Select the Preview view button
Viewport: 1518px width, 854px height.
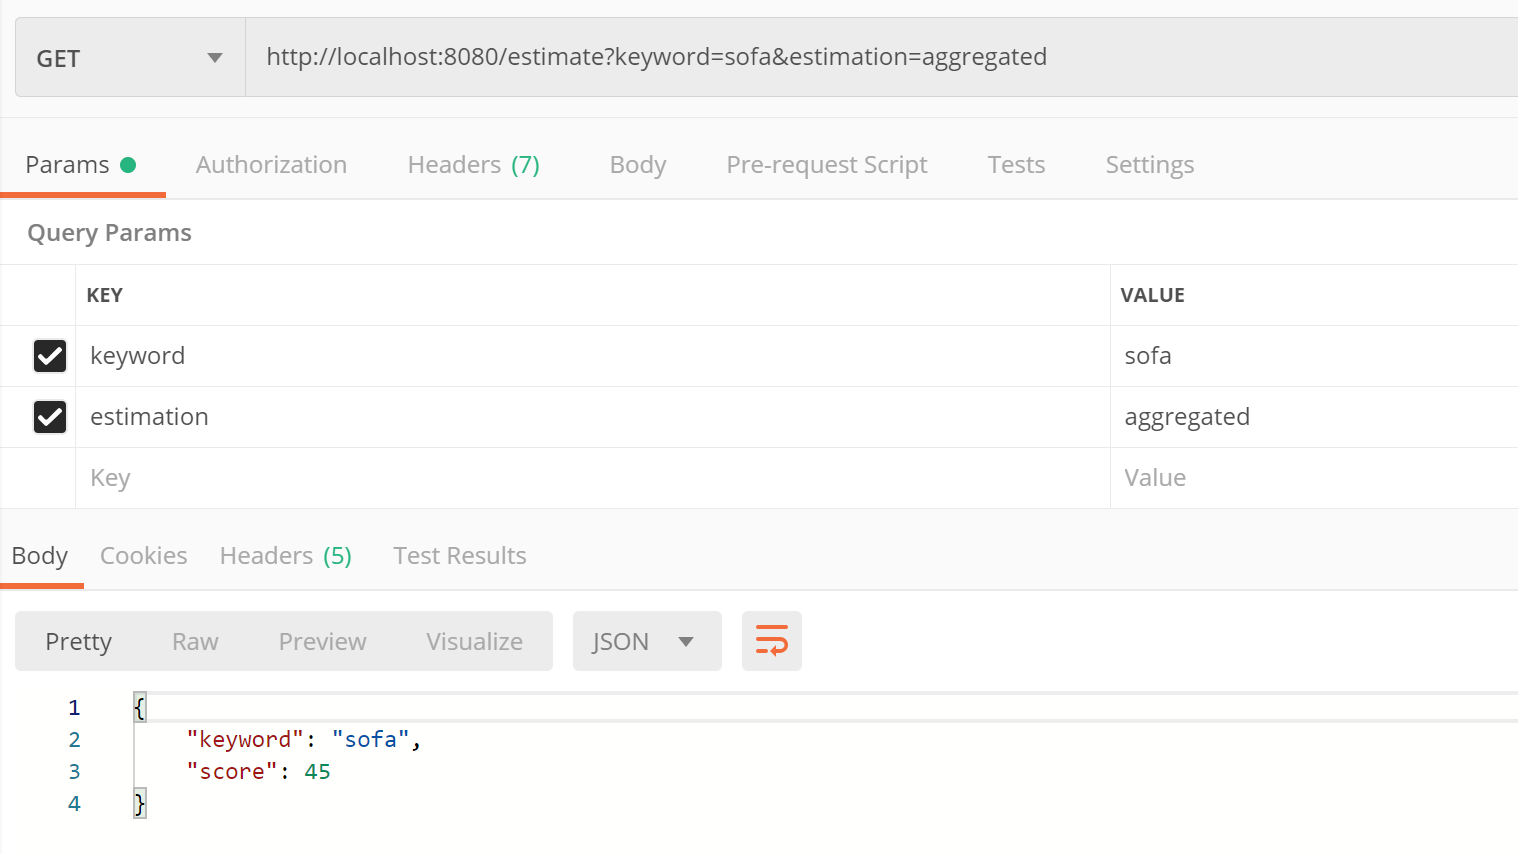(x=322, y=641)
